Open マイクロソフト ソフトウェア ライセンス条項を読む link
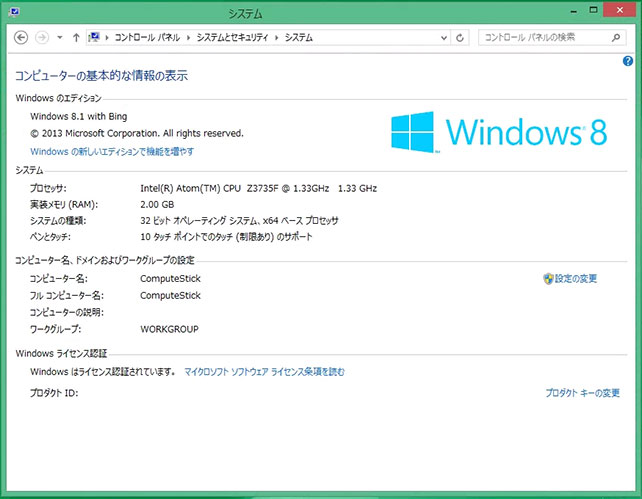642x499 pixels. (x=264, y=372)
